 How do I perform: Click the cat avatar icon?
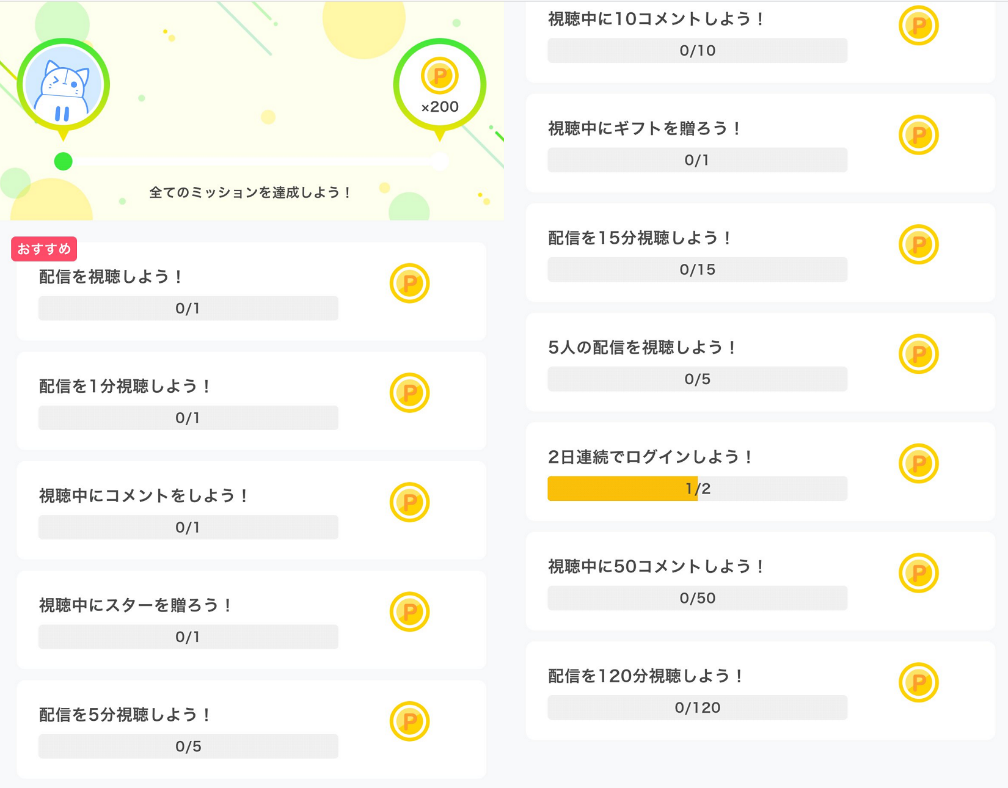pyautogui.click(x=63, y=85)
